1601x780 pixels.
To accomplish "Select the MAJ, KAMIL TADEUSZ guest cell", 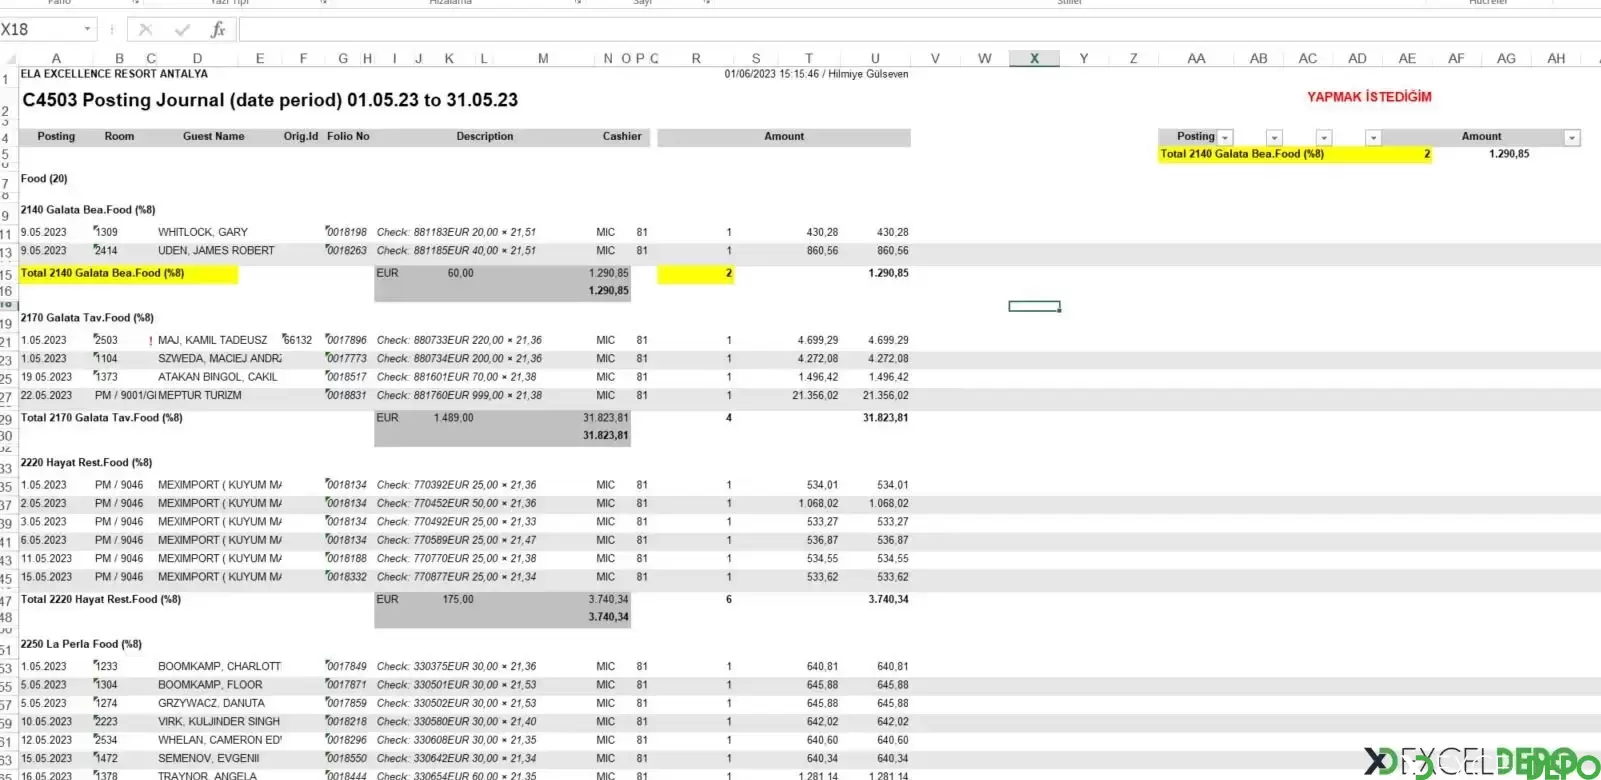I will click(x=213, y=340).
